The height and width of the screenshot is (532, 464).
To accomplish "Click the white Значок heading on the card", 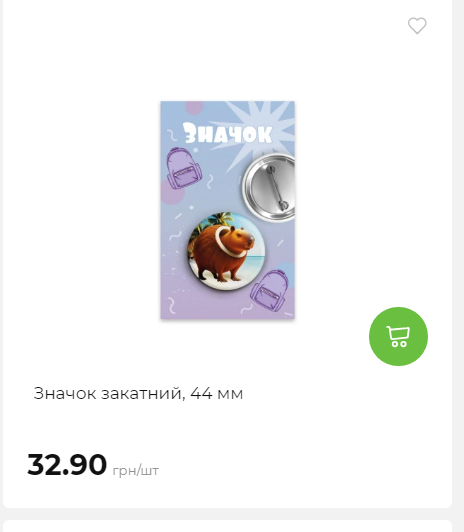I will 228,133.
